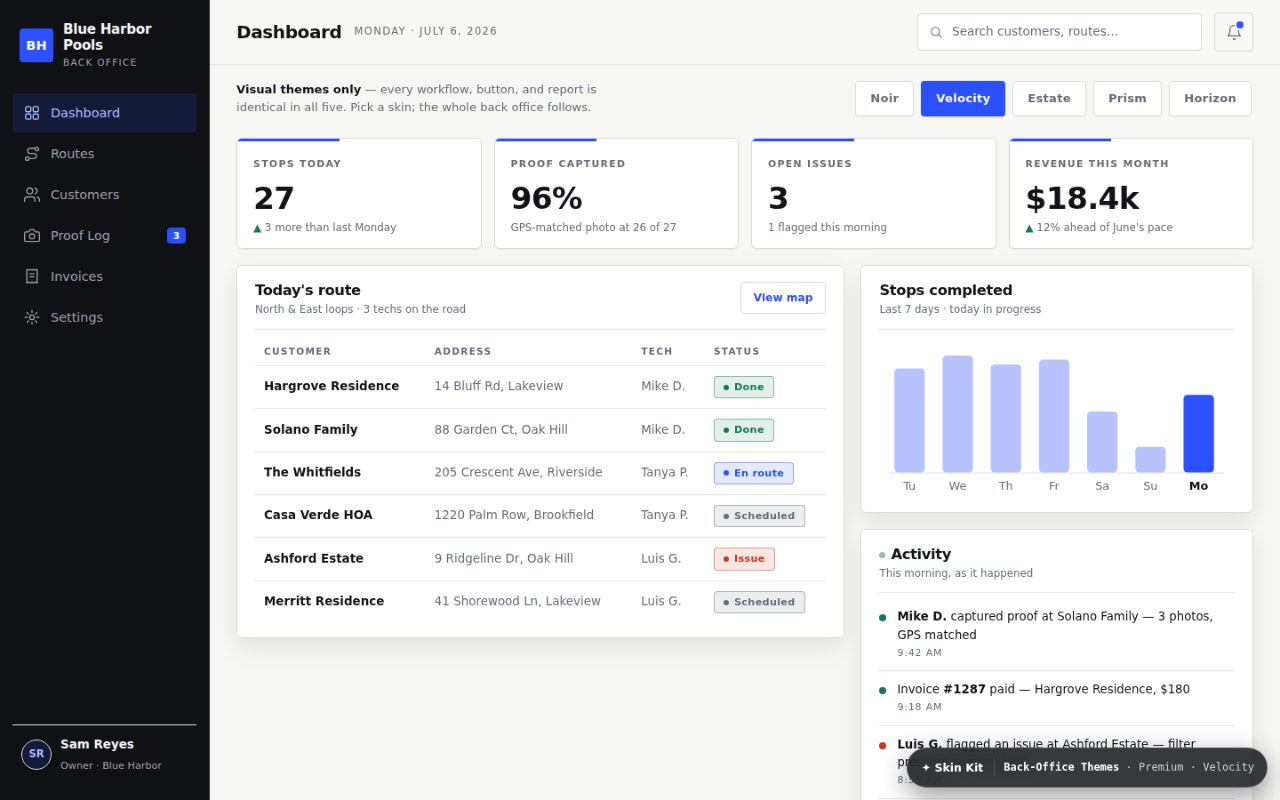Screen dimensions: 1280x800
Task: Click Scheduled badge for Merritt Residence
Action: [759, 602]
